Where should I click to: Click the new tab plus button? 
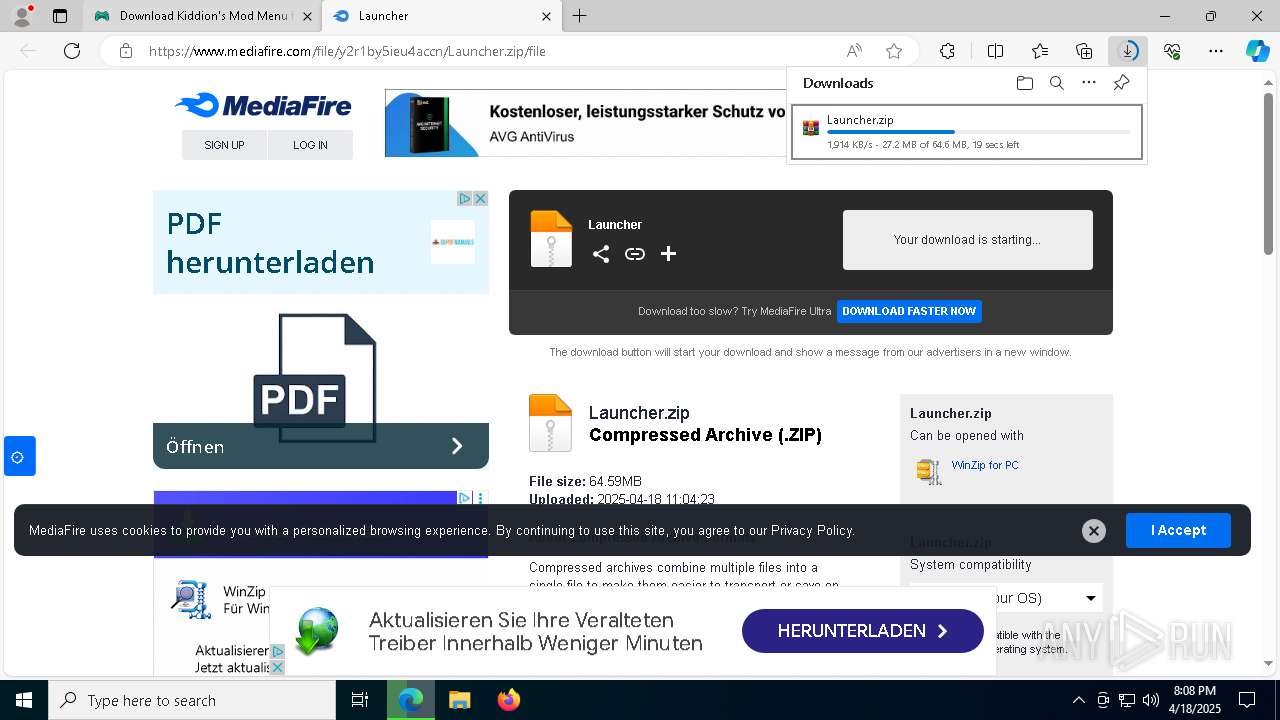click(580, 16)
